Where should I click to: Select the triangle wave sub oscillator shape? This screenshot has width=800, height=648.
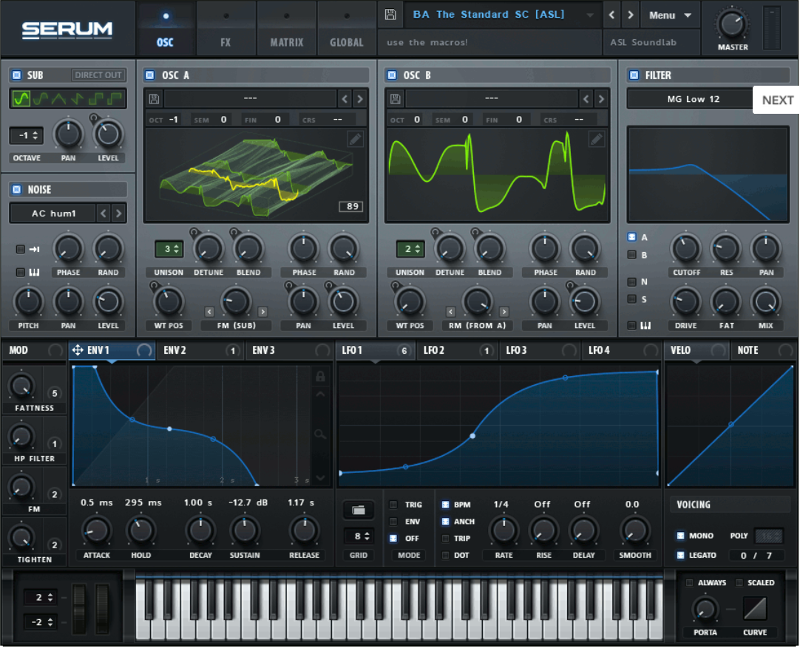59,98
